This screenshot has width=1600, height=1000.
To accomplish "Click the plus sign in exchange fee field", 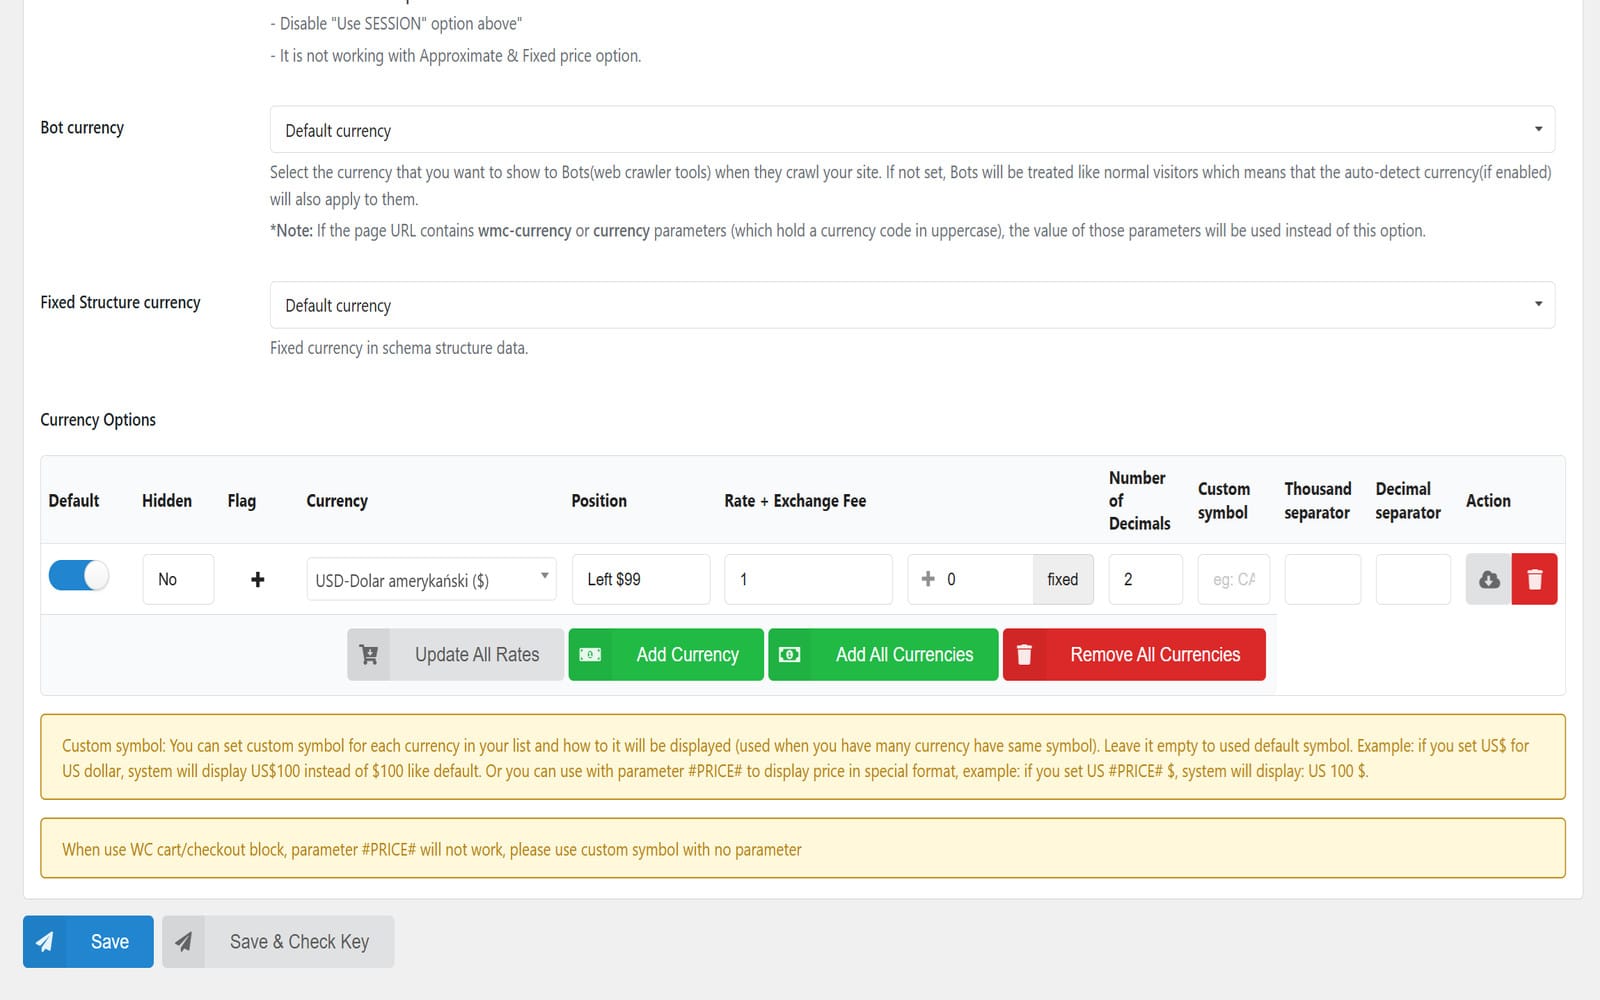I will tap(928, 579).
